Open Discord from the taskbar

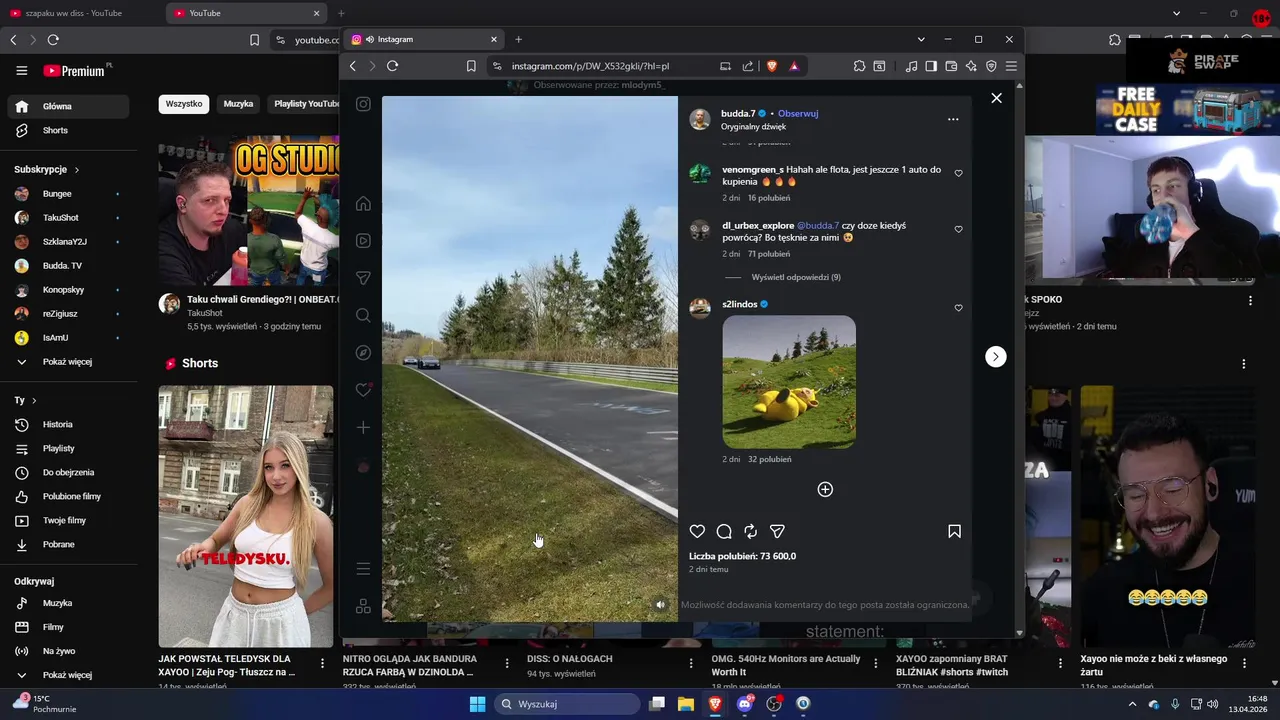[744, 704]
